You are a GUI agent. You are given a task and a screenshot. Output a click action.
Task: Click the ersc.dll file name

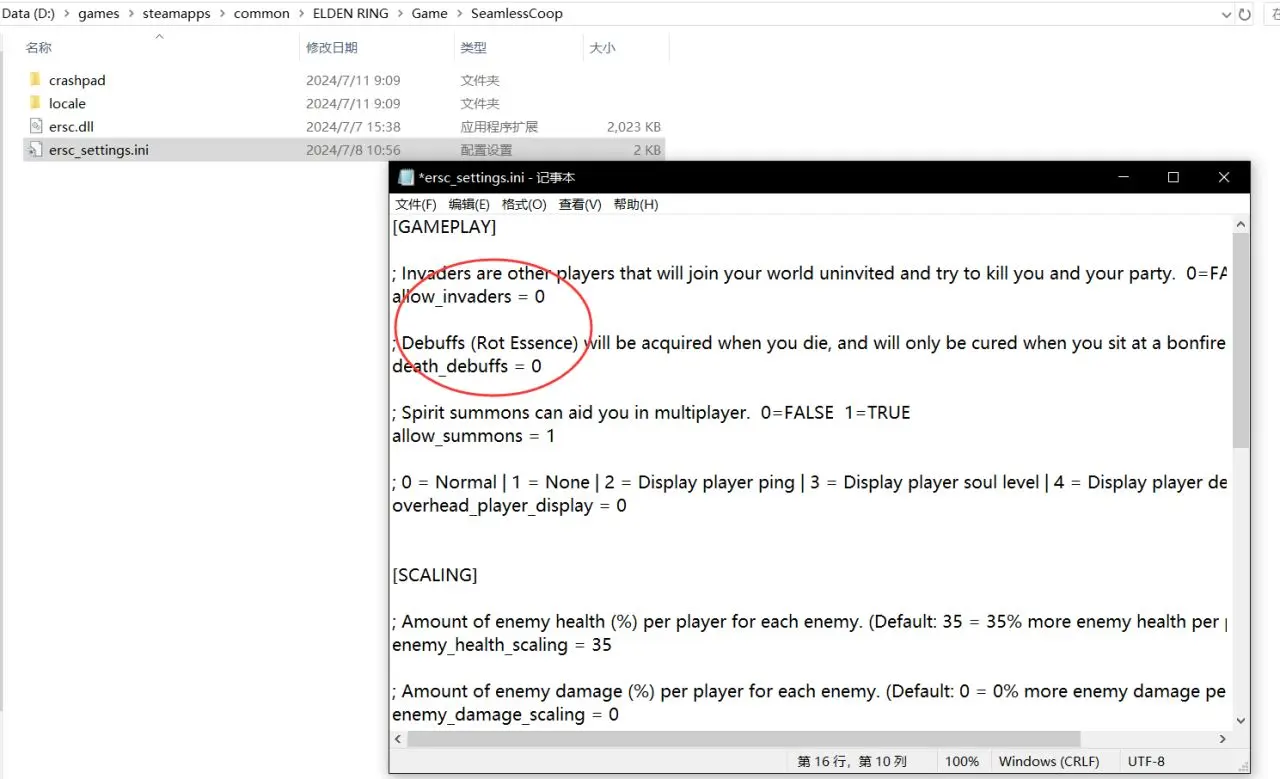pos(70,127)
